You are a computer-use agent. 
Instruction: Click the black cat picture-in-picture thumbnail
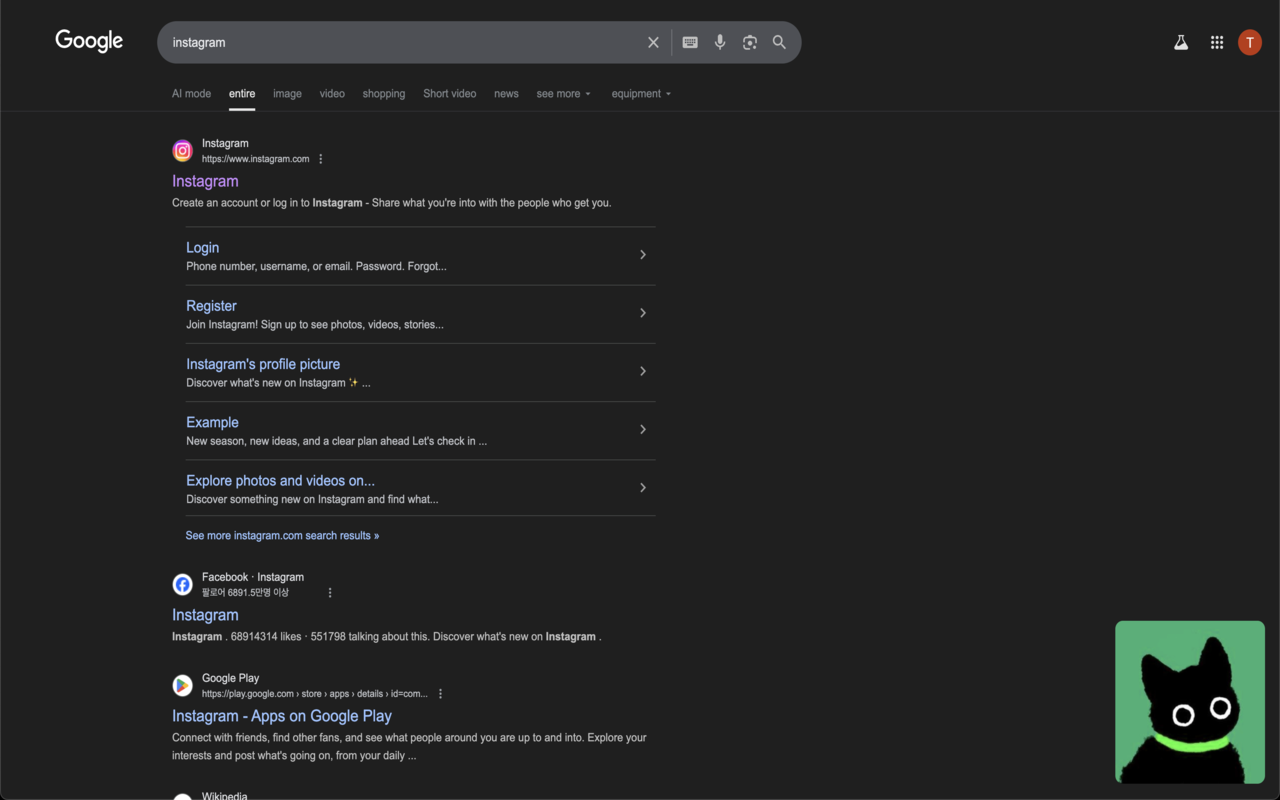[x=1190, y=702]
